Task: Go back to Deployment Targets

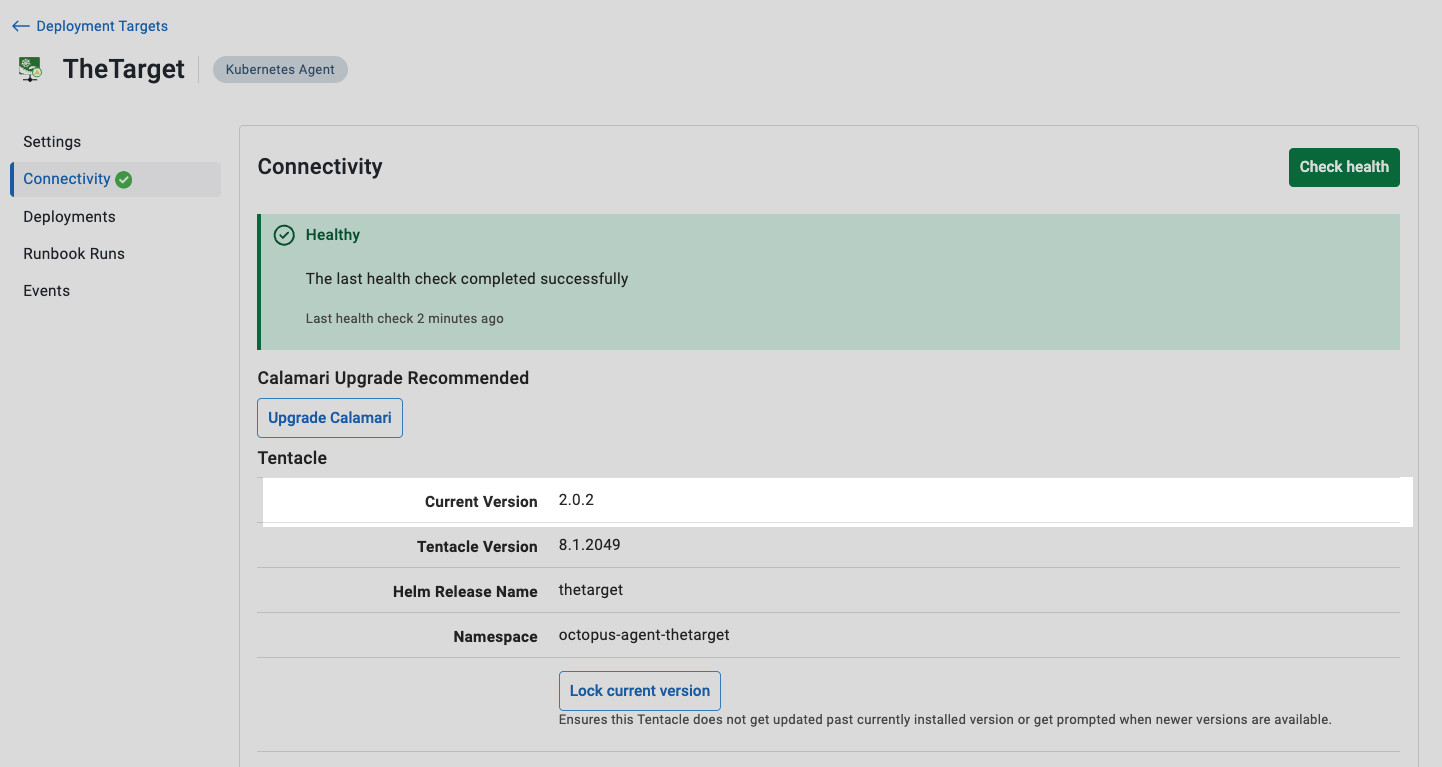Action: (90, 26)
